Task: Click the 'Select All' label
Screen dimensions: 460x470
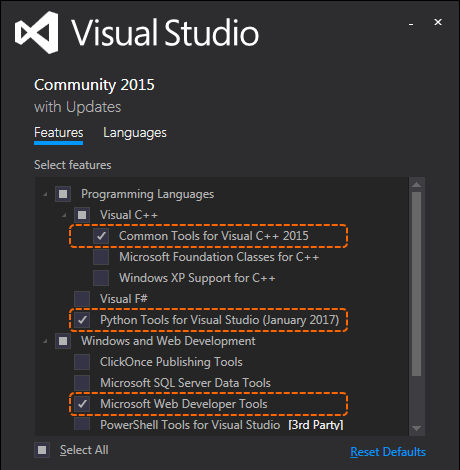Action: [84, 450]
